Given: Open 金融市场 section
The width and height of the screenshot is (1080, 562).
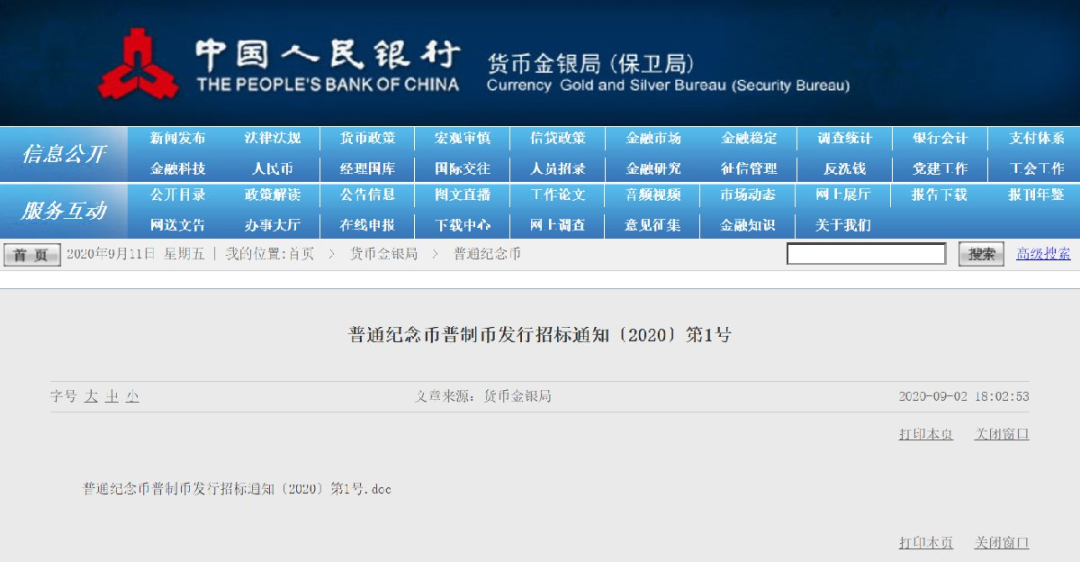Looking at the screenshot, I should (x=654, y=138).
